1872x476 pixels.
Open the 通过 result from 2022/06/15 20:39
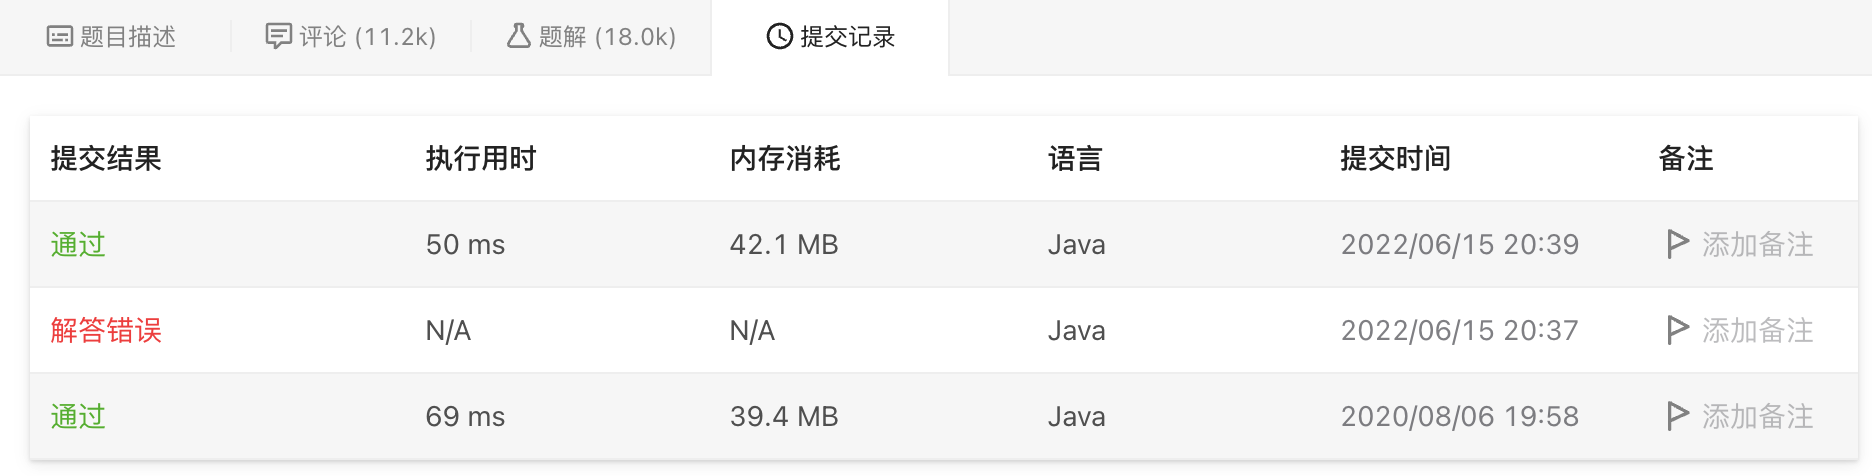(x=78, y=244)
